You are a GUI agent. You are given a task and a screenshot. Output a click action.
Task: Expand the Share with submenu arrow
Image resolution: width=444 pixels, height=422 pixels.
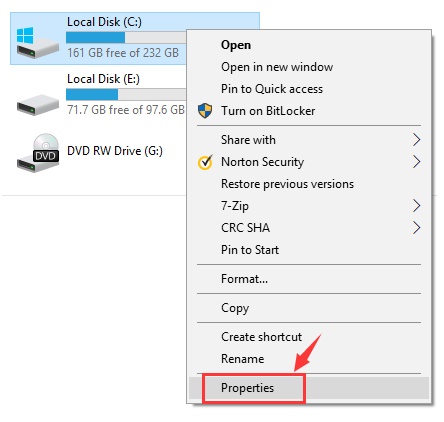[x=416, y=140]
